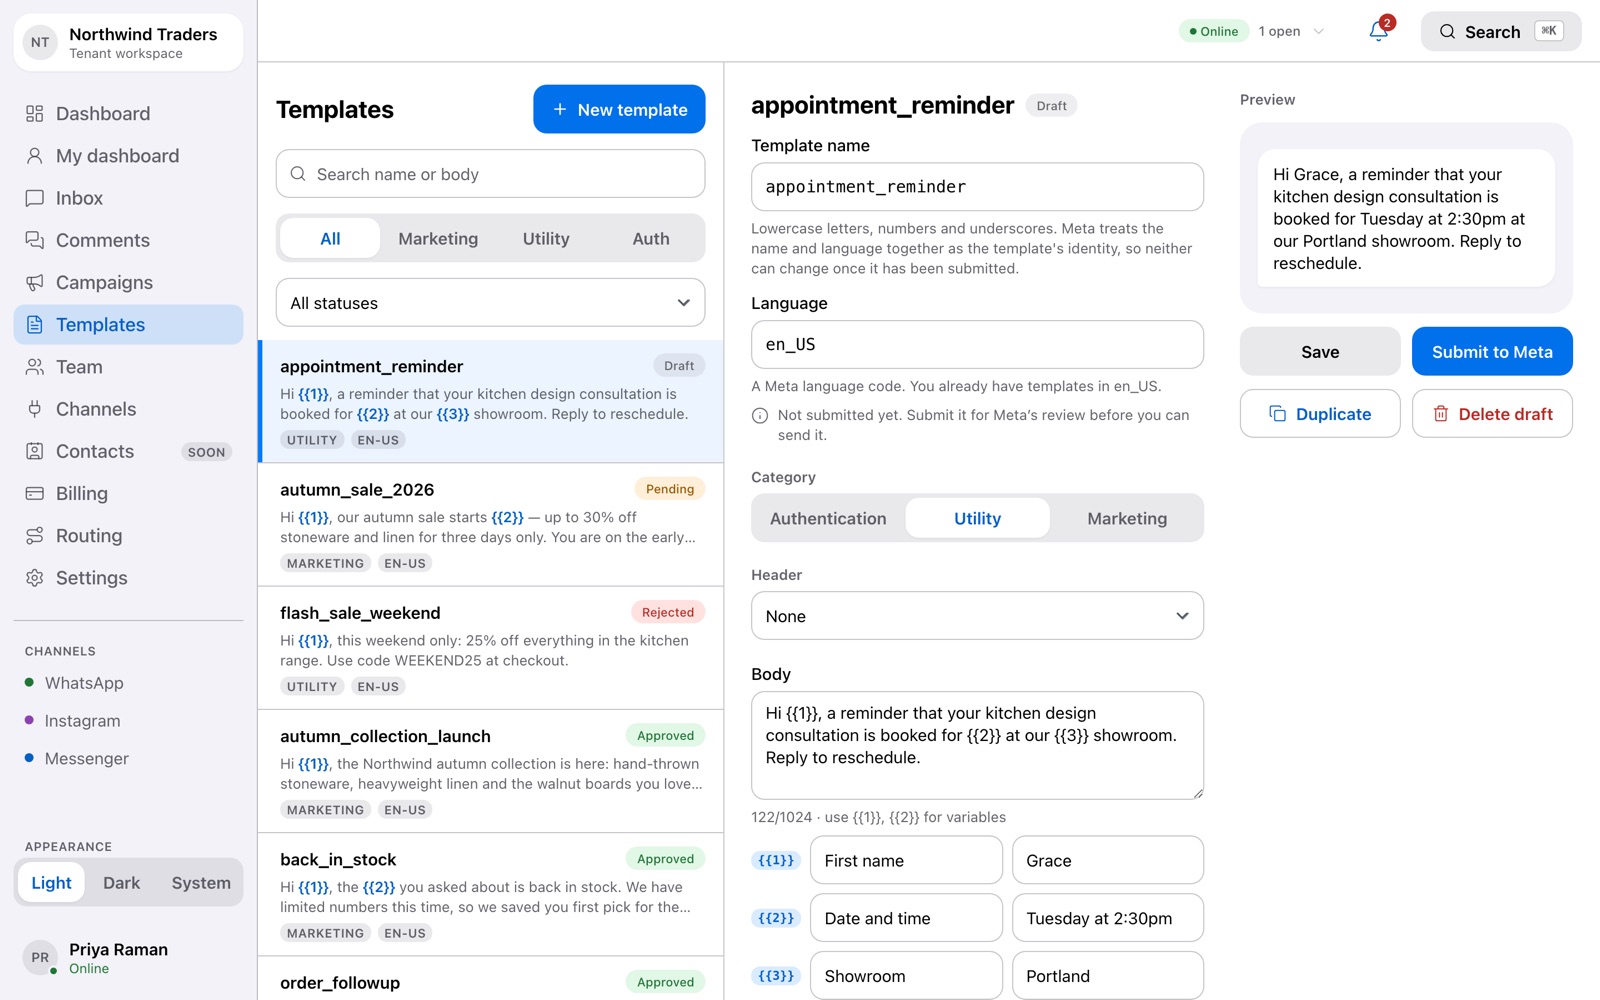Open Settings gear item
1600x1000 pixels.
pos(128,578)
